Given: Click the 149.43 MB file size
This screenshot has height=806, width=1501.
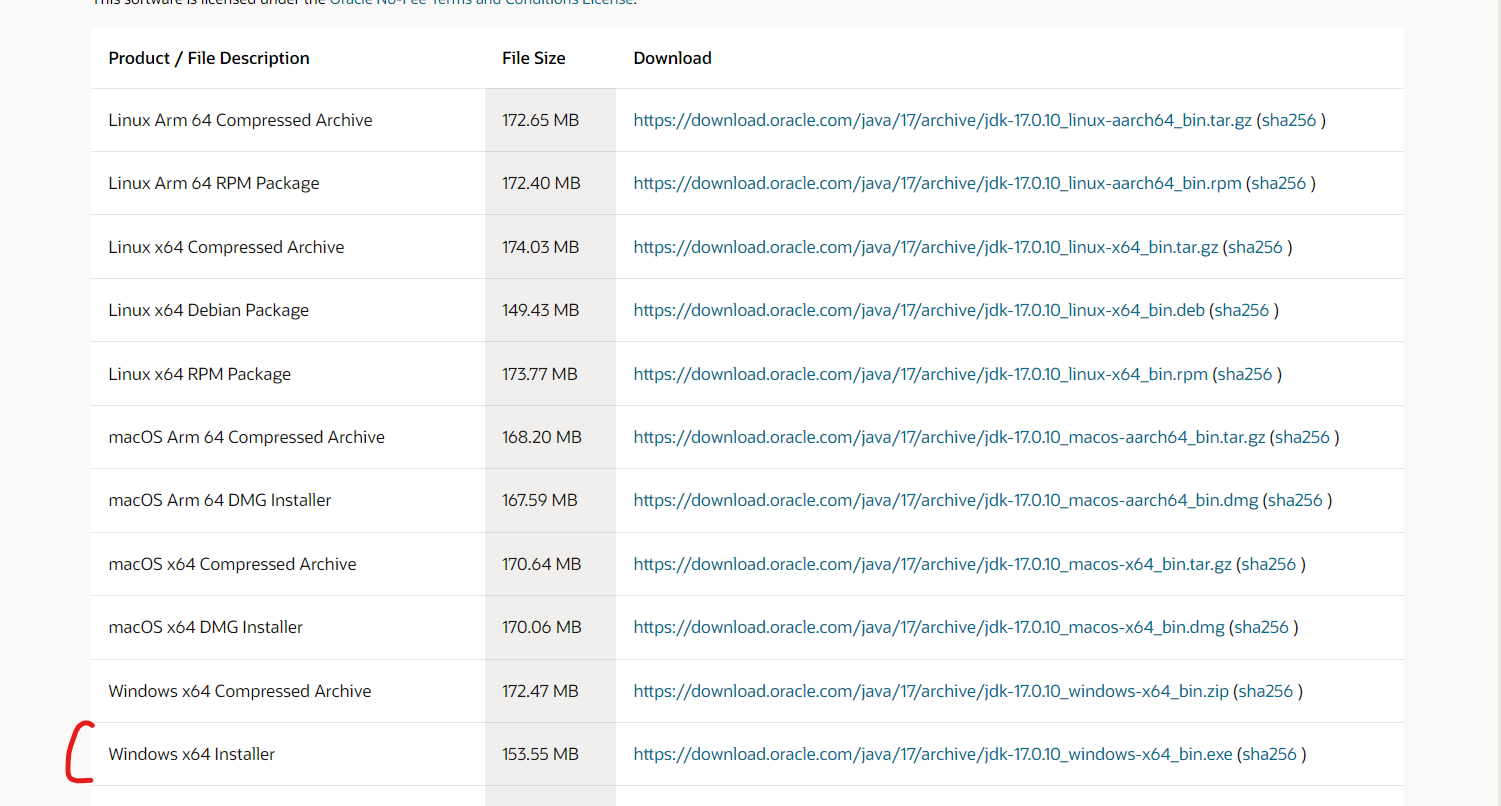Looking at the screenshot, I should click(541, 310).
